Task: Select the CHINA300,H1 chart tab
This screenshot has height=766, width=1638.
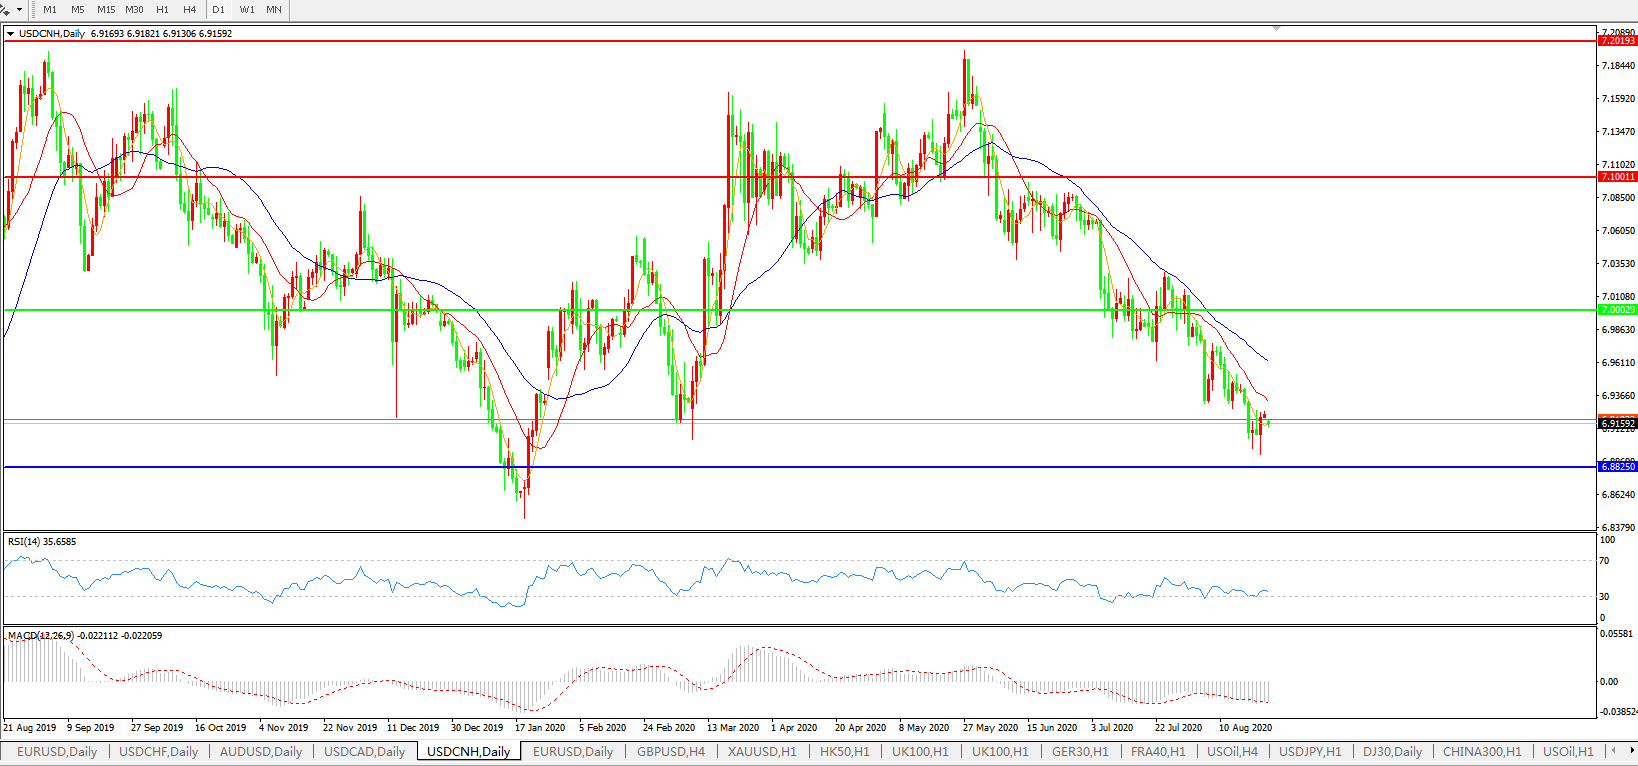Action: (1482, 752)
